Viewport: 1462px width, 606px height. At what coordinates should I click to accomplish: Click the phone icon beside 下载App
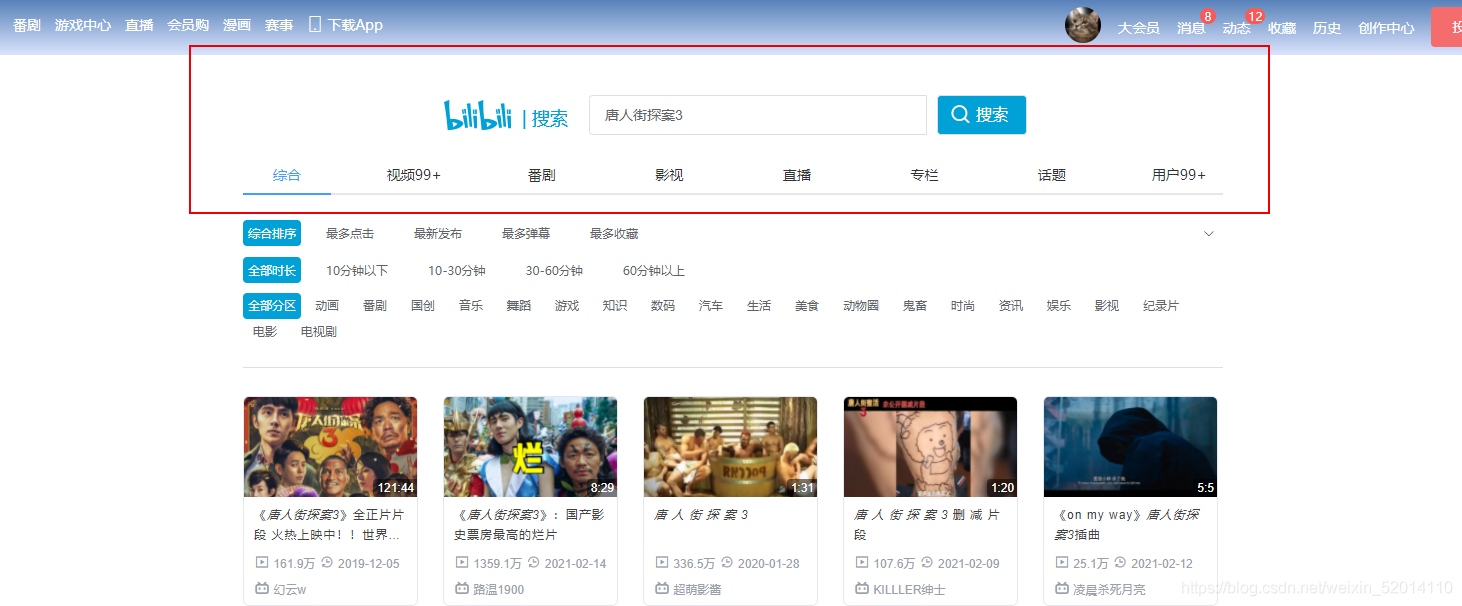tap(315, 24)
